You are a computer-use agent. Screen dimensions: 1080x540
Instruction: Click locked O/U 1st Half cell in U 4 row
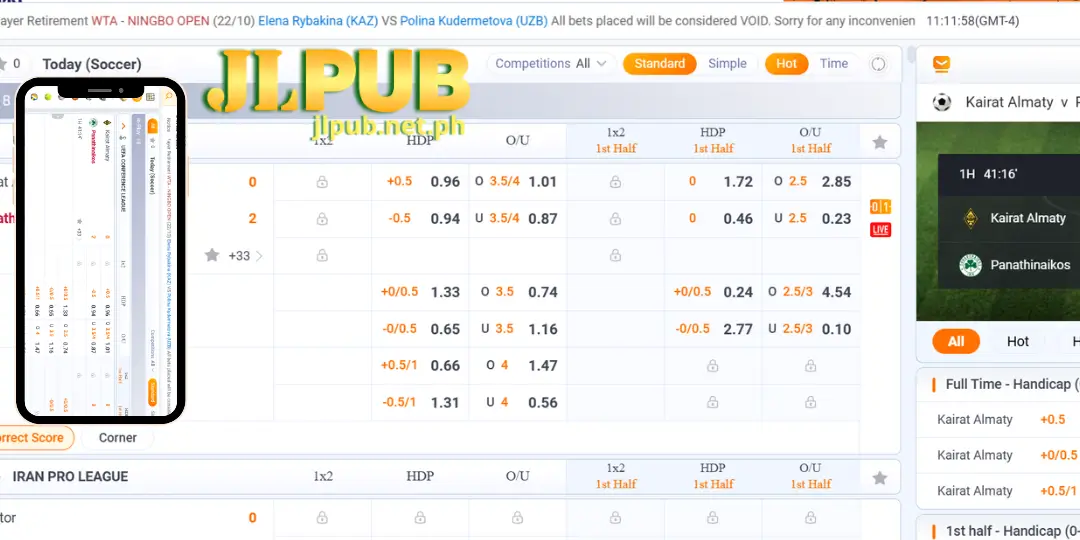click(811, 402)
